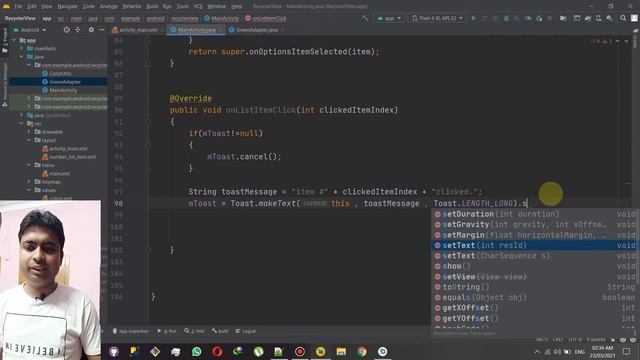Choose getYOffset() completion suggestion
640x360 pixels.
(x=535, y=318)
